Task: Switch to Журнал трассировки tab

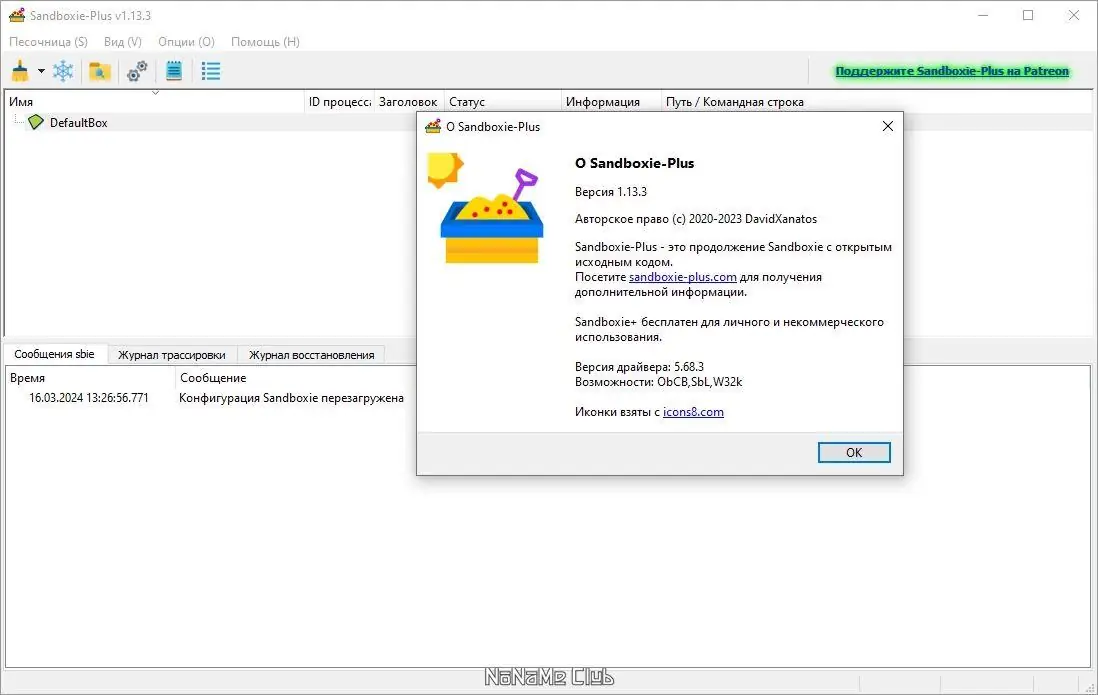Action: [172, 355]
